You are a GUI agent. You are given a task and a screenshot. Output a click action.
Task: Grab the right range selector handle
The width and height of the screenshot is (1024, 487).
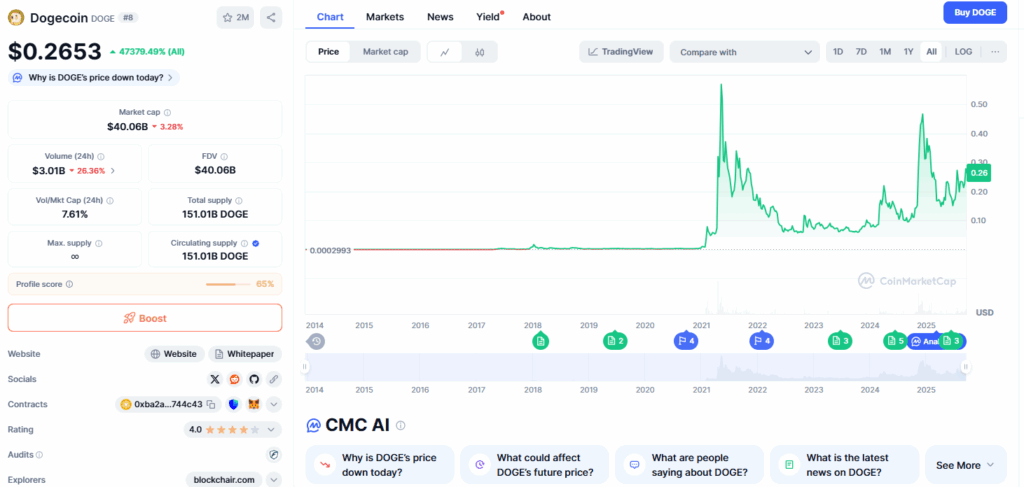coord(965,367)
